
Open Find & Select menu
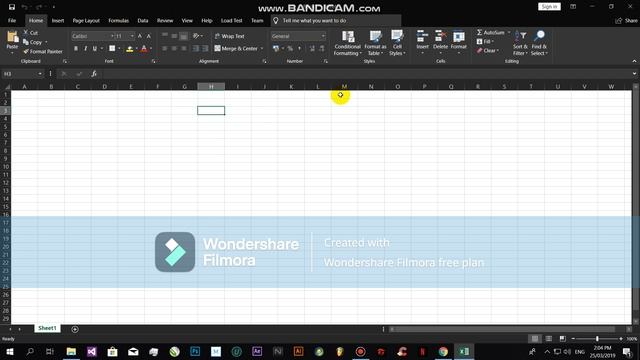pyautogui.click(x=539, y=43)
